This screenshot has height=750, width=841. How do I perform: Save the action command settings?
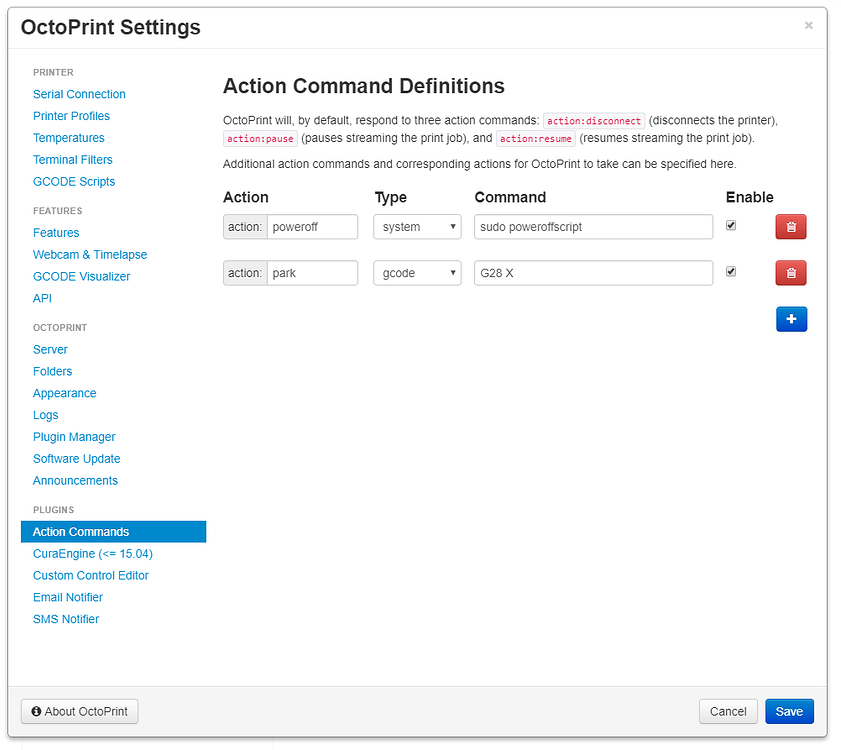click(x=789, y=711)
